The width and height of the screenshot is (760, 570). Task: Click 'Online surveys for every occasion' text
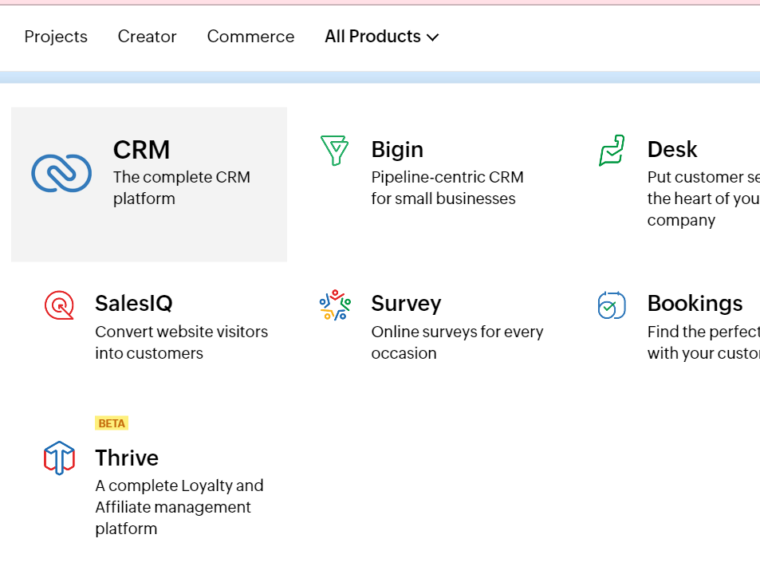click(457, 342)
